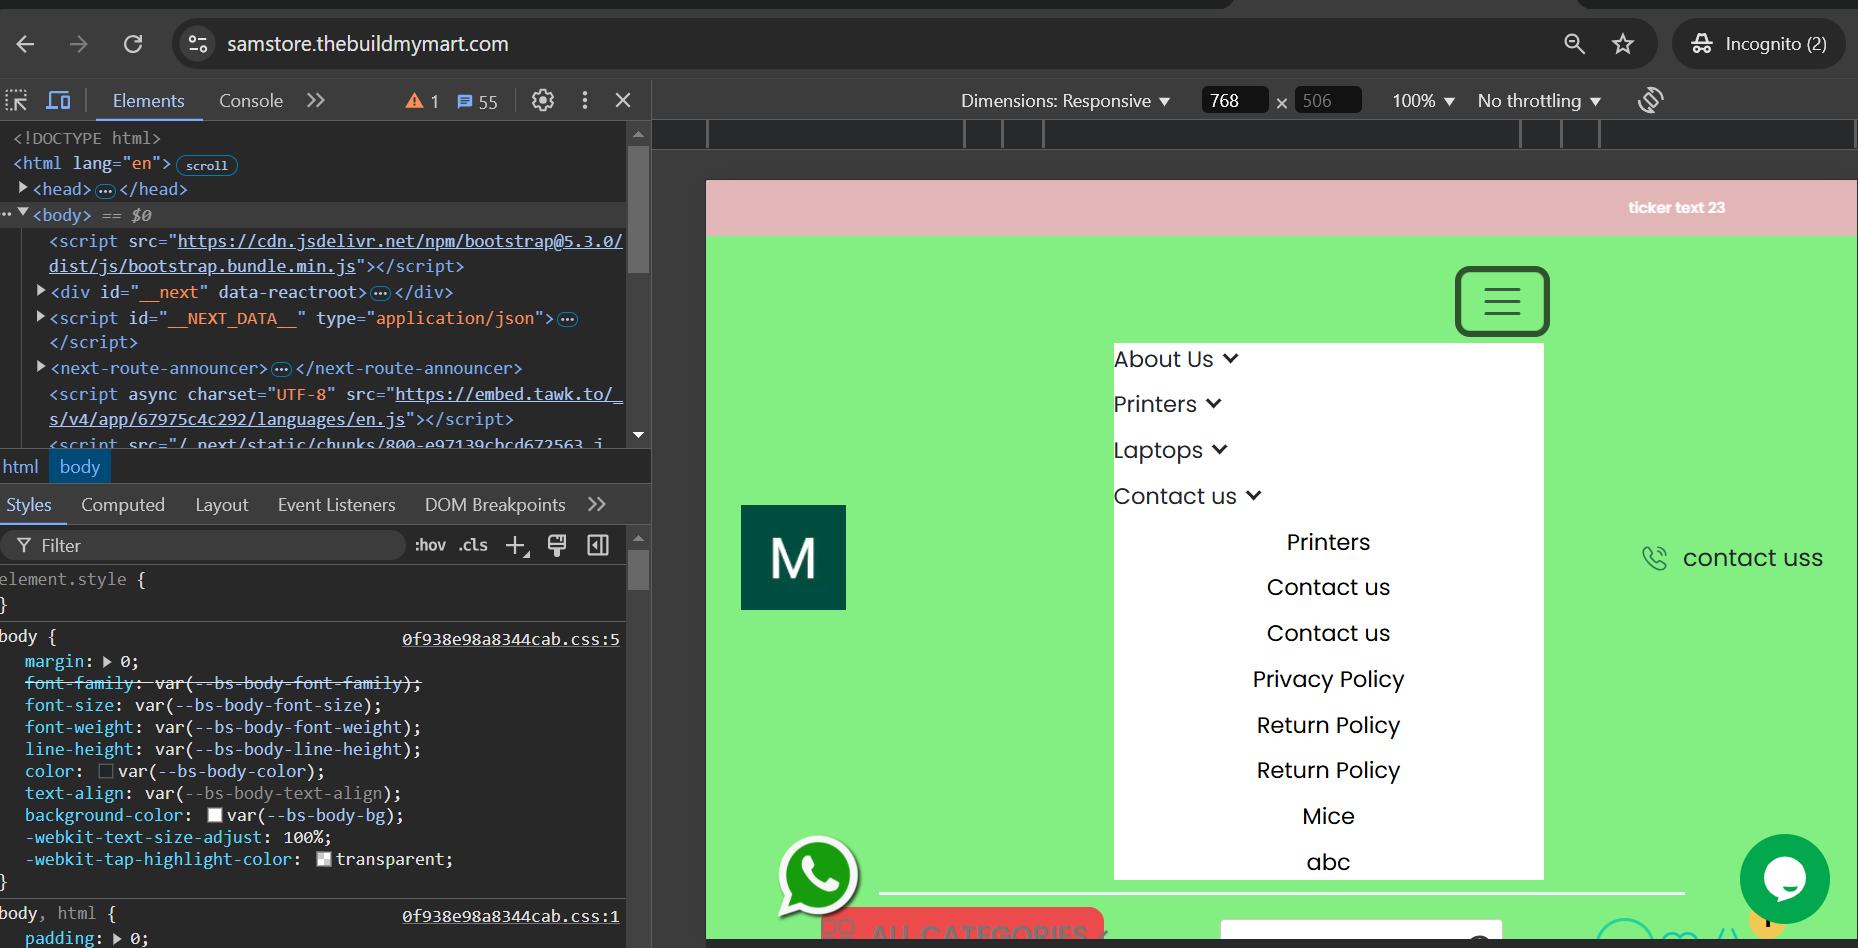This screenshot has width=1858, height=948.
Task: Open DevTools settings gear
Action: [x=543, y=100]
